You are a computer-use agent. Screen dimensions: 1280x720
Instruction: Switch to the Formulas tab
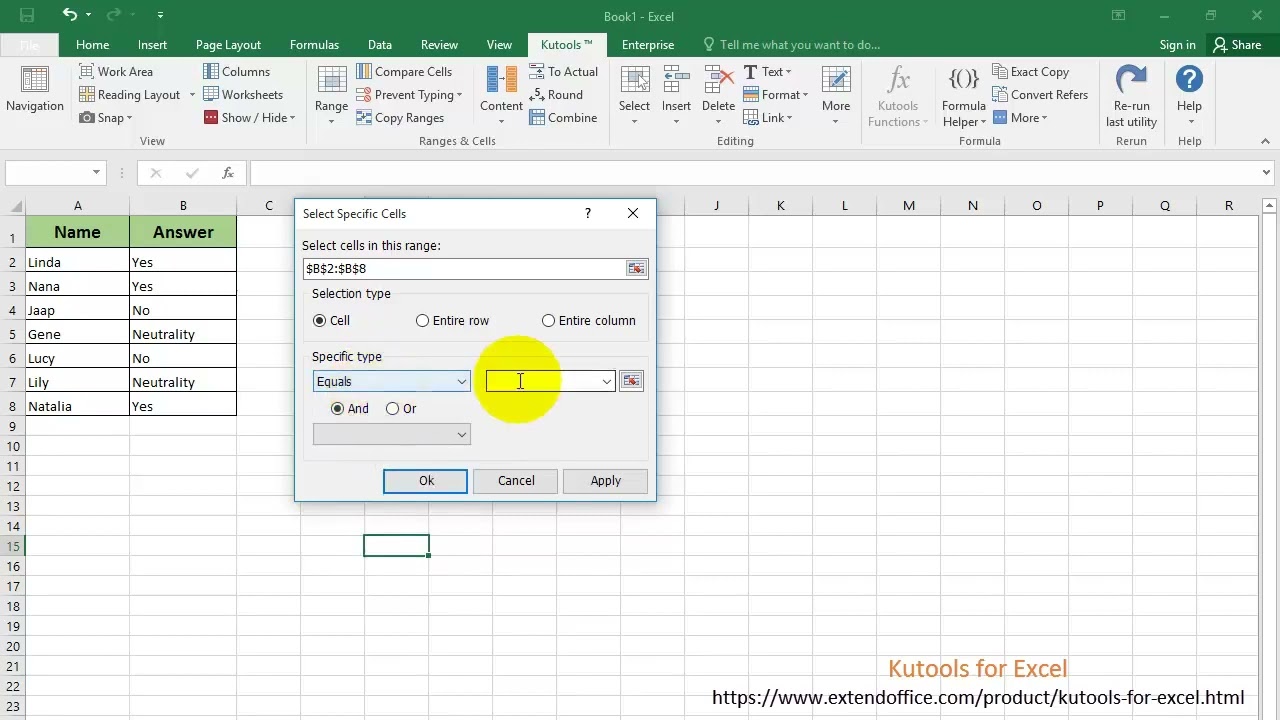[314, 45]
